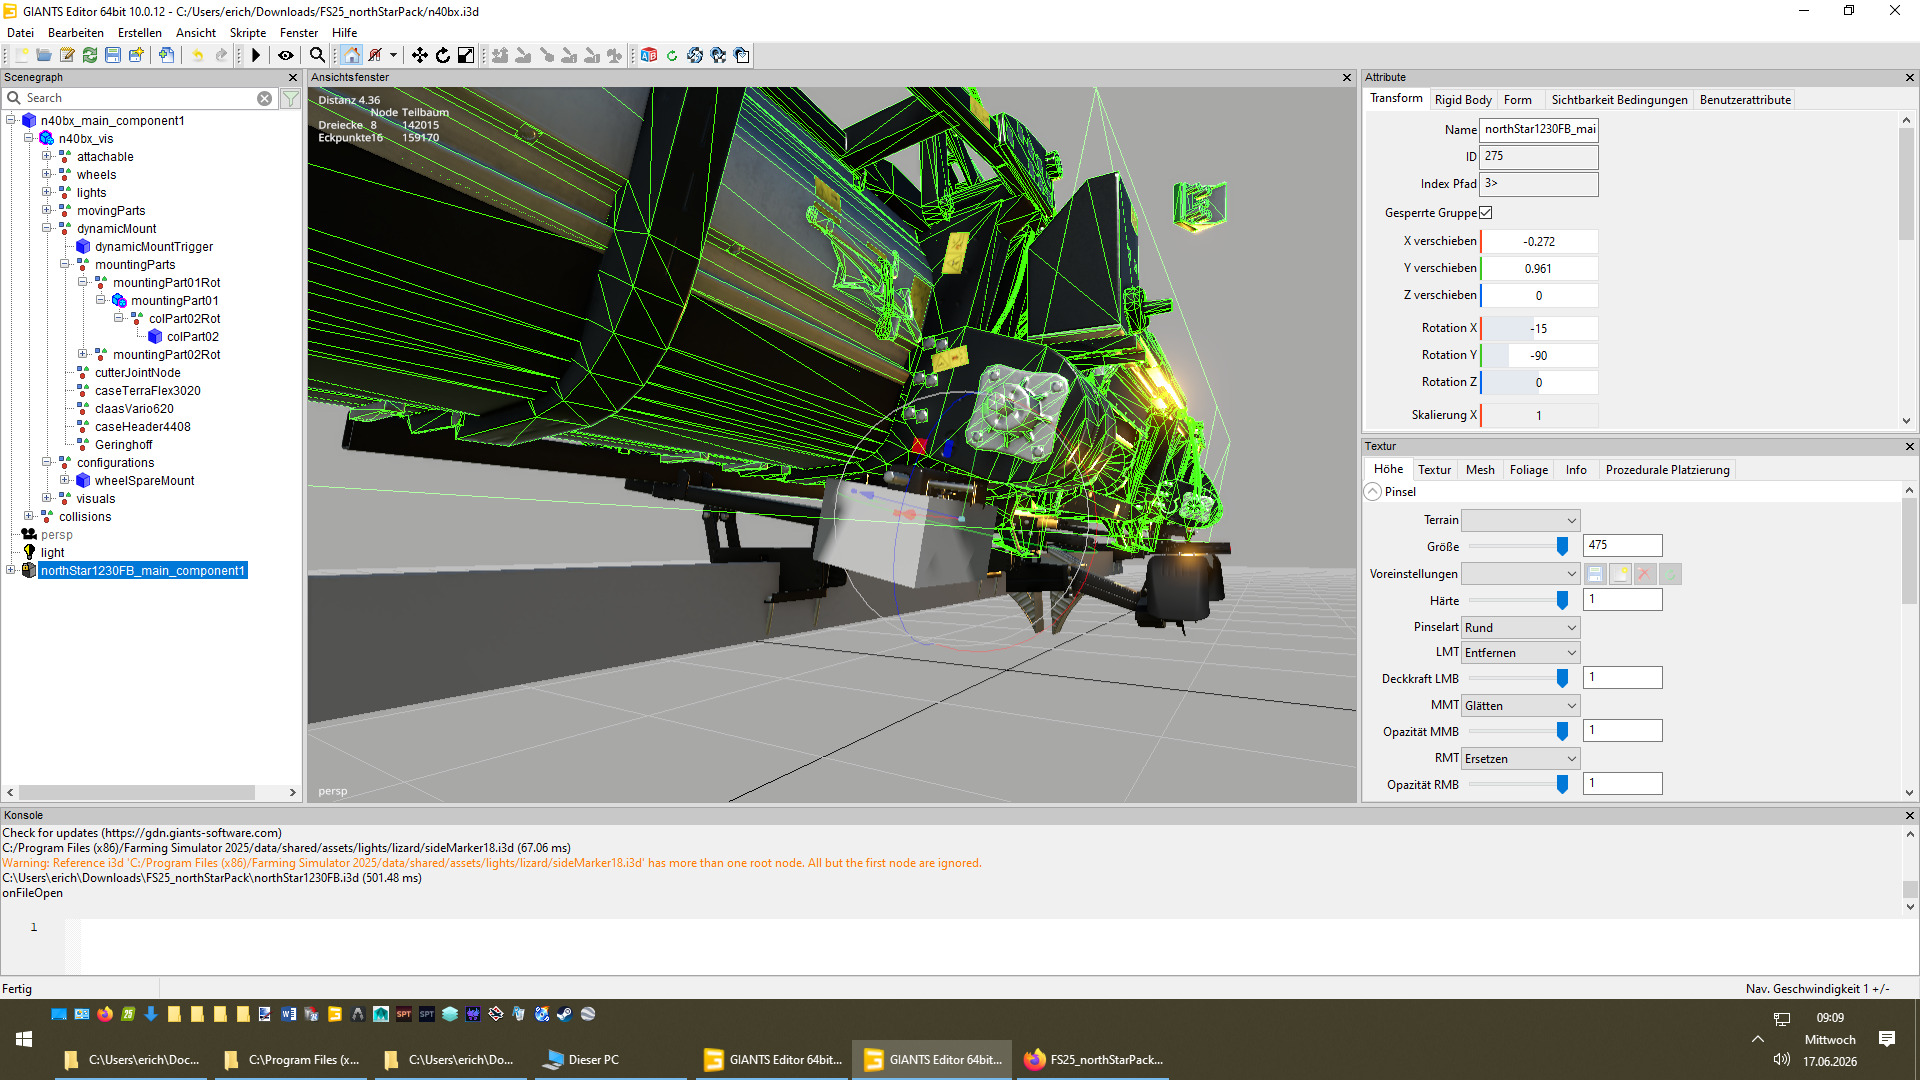Open the Windows Start menu
The width and height of the screenshot is (1920, 1080).
(x=24, y=1039)
